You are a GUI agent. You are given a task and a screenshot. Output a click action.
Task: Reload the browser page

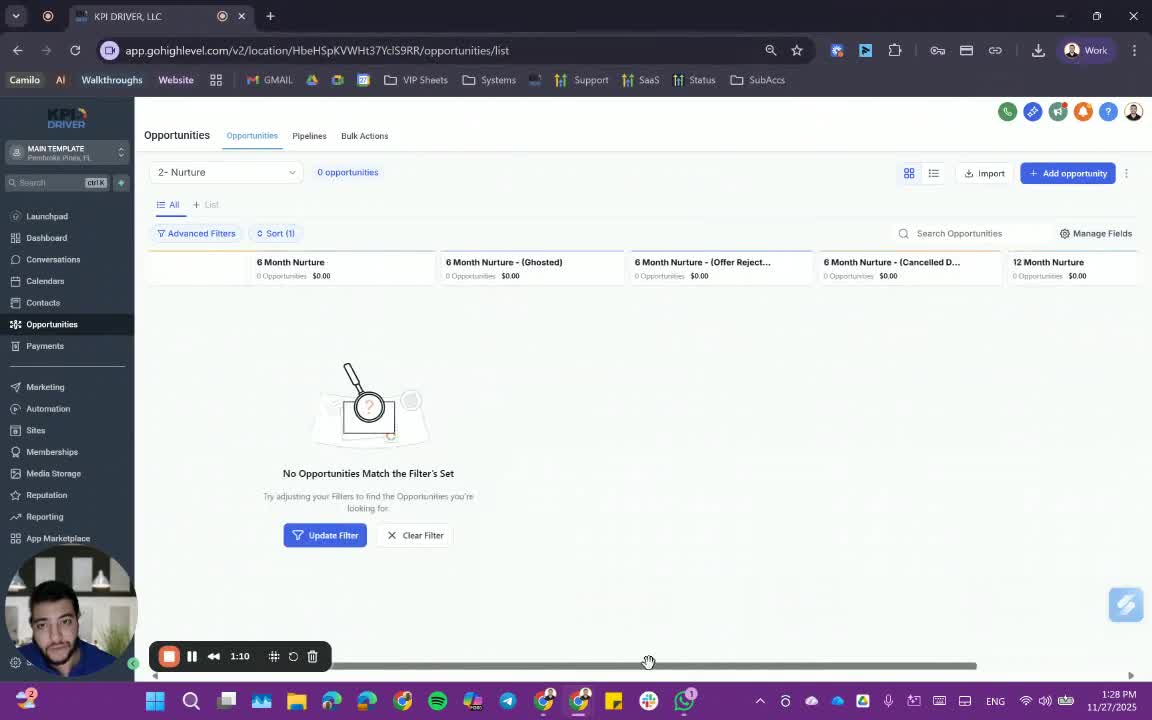75,51
